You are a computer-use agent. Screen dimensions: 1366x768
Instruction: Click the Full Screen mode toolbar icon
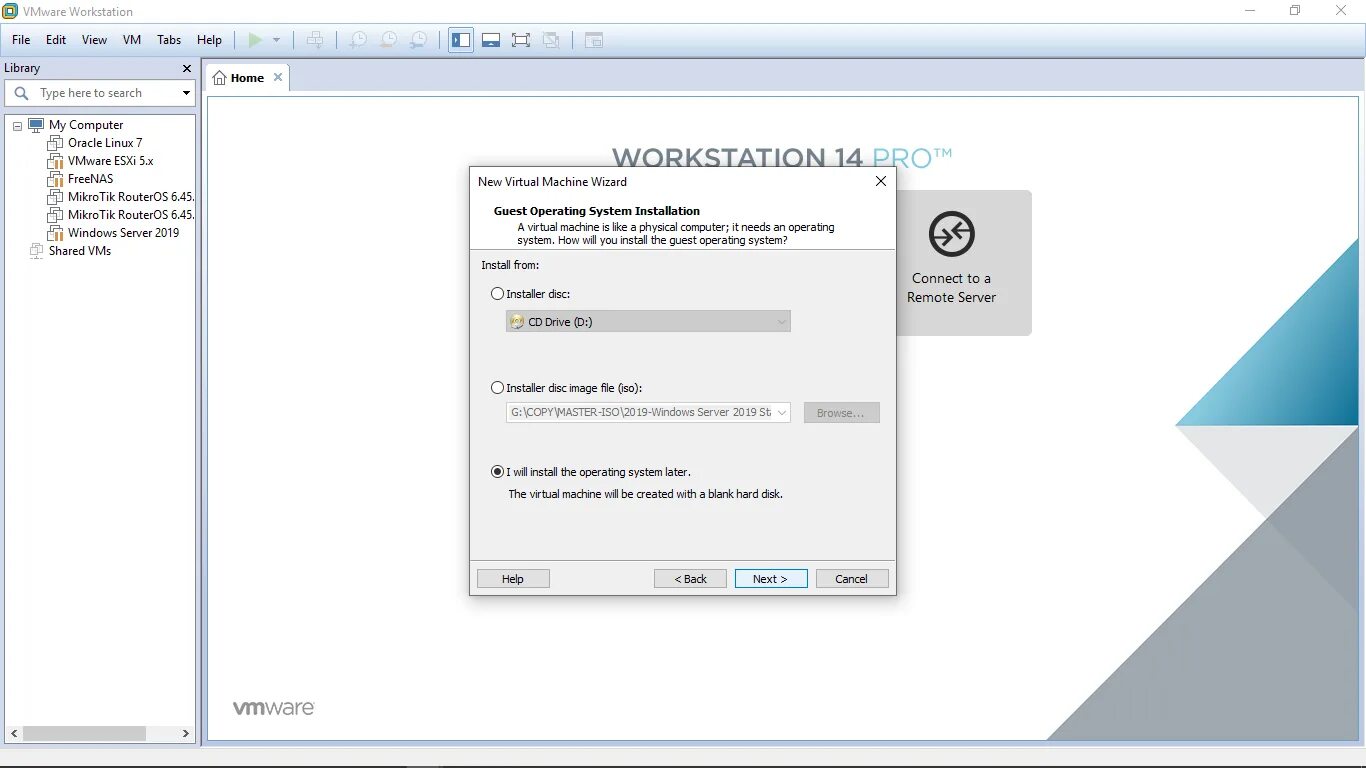521,40
